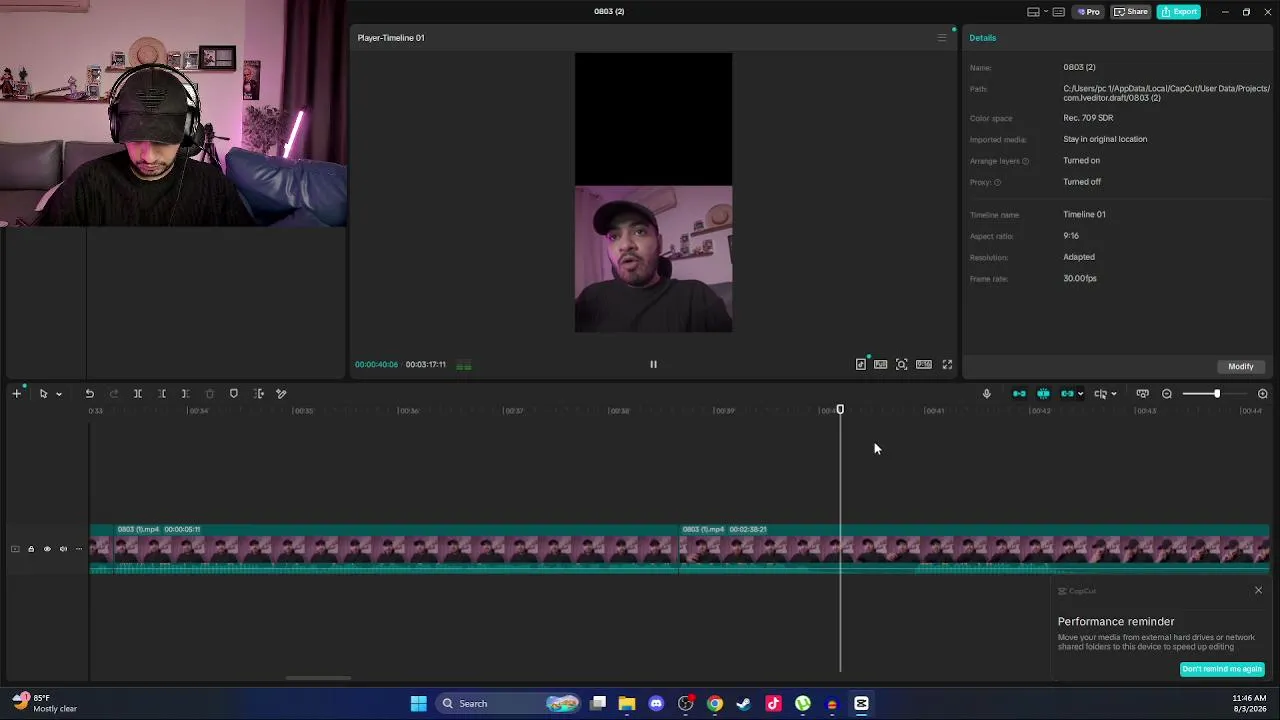Click the auto-edit pen tool icon

[281, 394]
